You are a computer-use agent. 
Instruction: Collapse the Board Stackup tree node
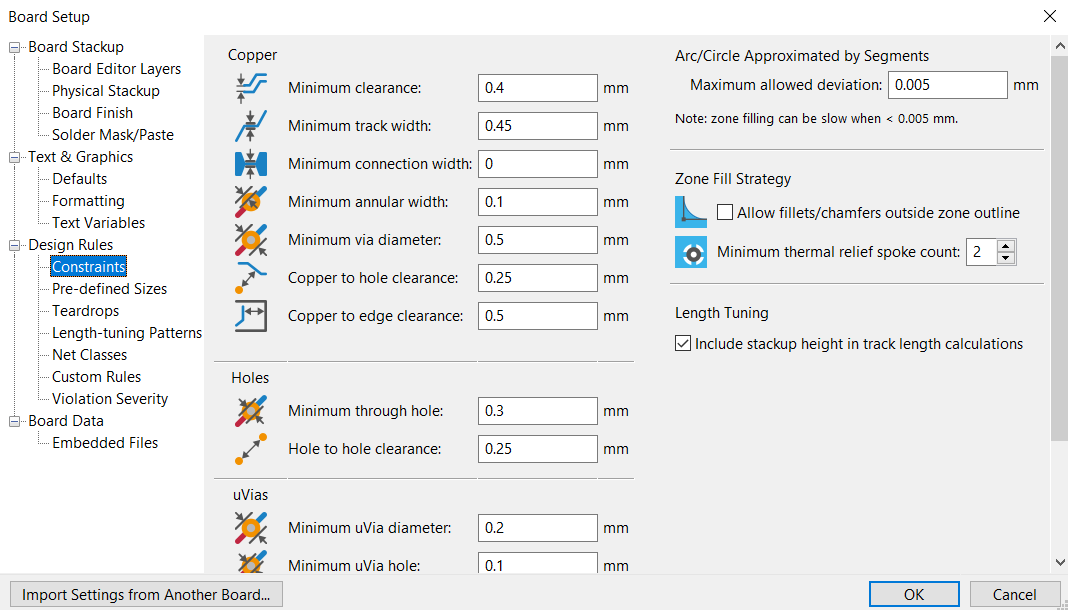pos(15,47)
